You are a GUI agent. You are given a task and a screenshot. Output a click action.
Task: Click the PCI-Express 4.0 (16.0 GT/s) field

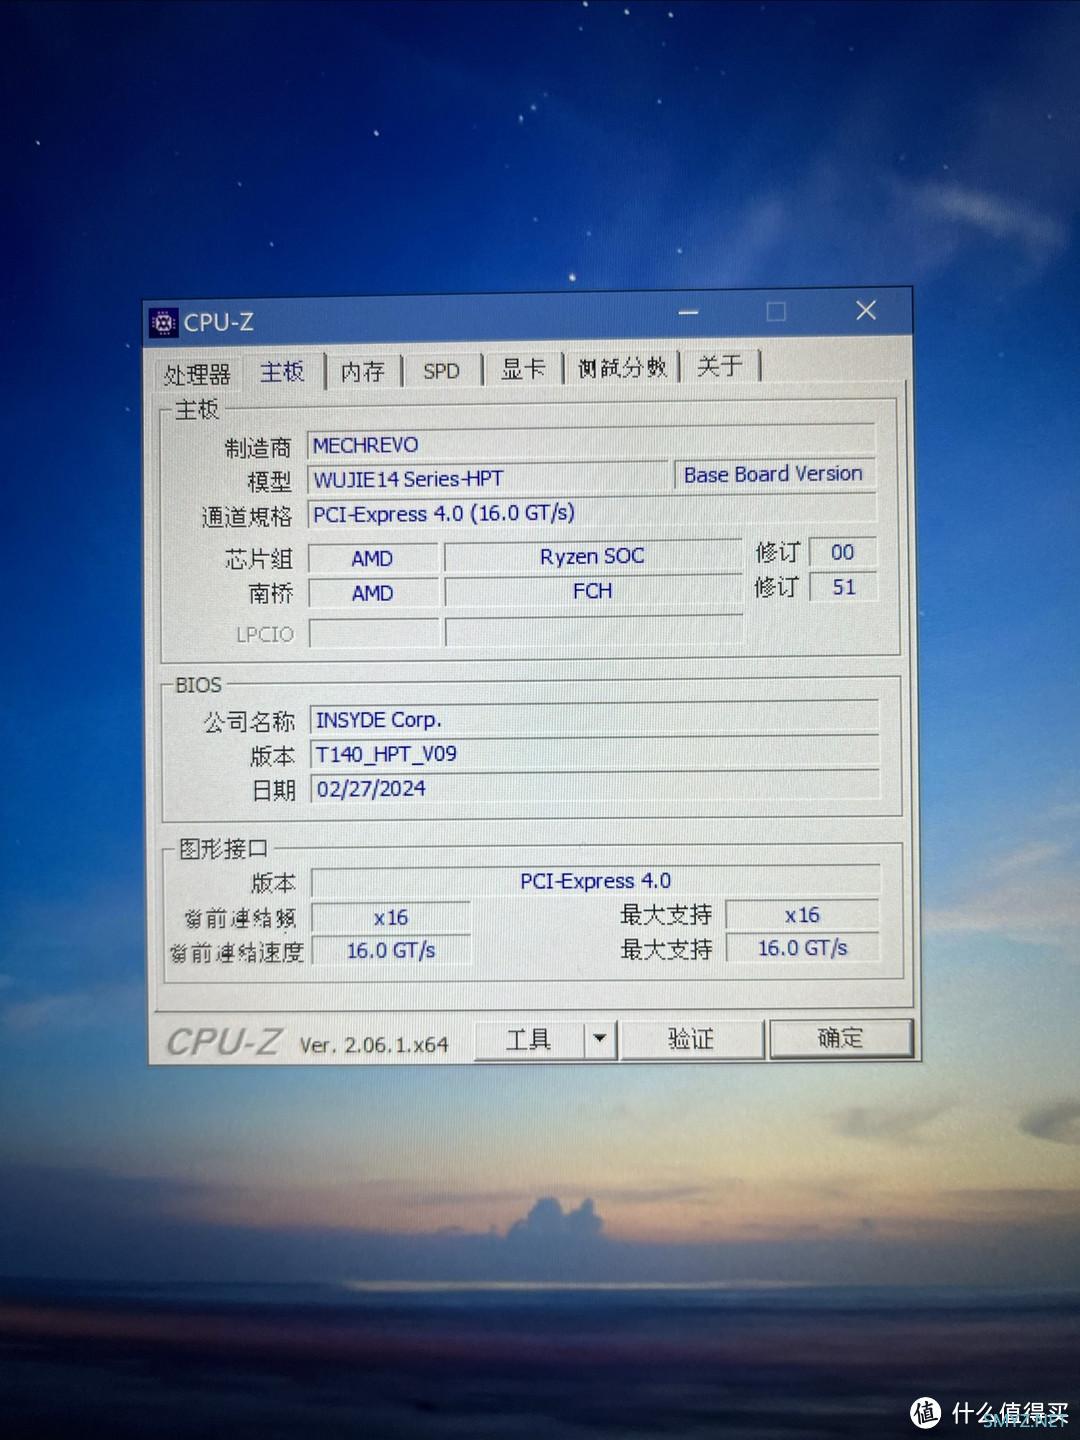coord(591,512)
